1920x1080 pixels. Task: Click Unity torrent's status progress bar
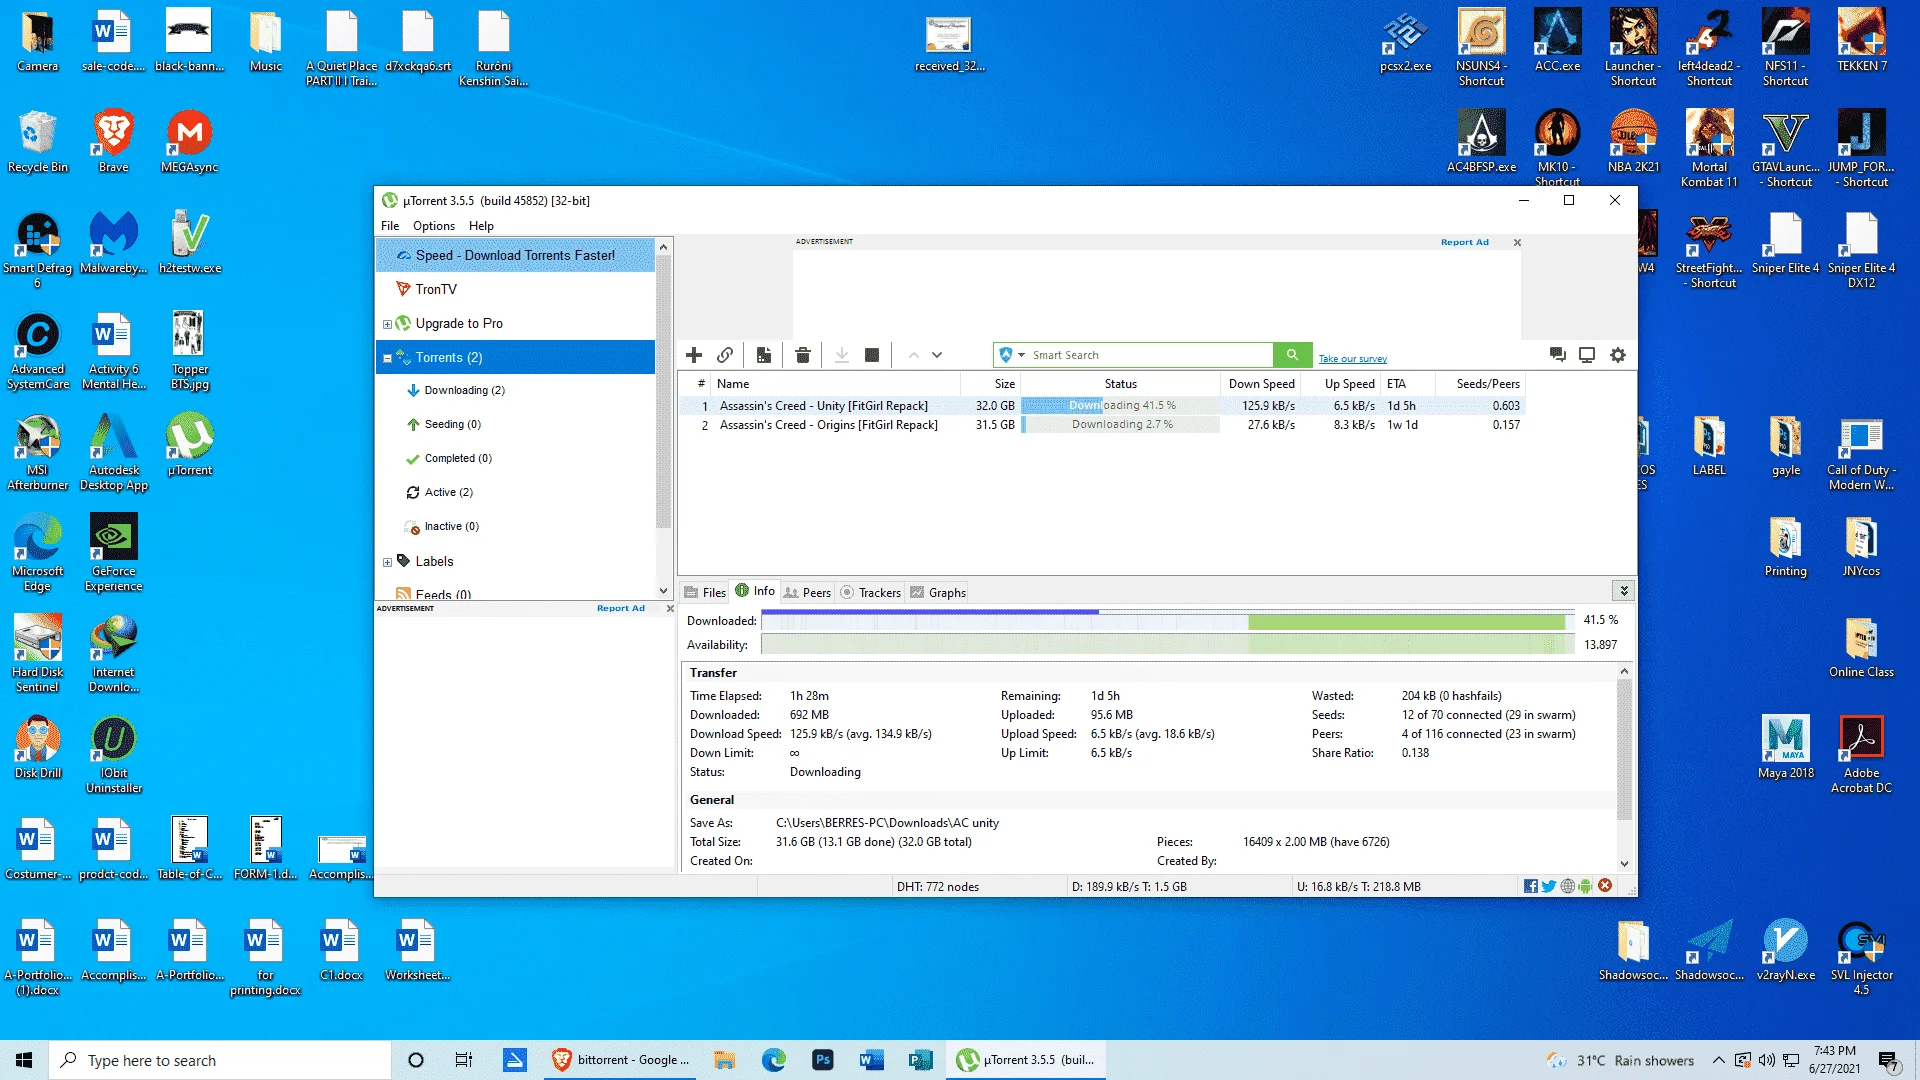click(x=1120, y=406)
